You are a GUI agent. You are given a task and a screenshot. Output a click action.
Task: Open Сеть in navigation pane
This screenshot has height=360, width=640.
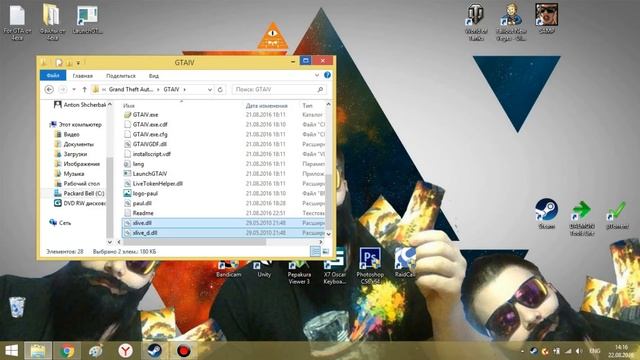(x=60, y=223)
